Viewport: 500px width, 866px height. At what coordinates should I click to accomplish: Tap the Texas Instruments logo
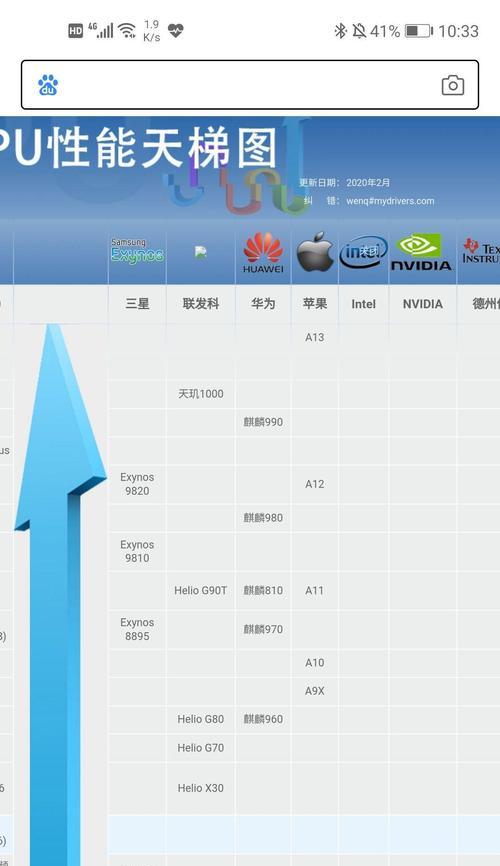coord(481,251)
